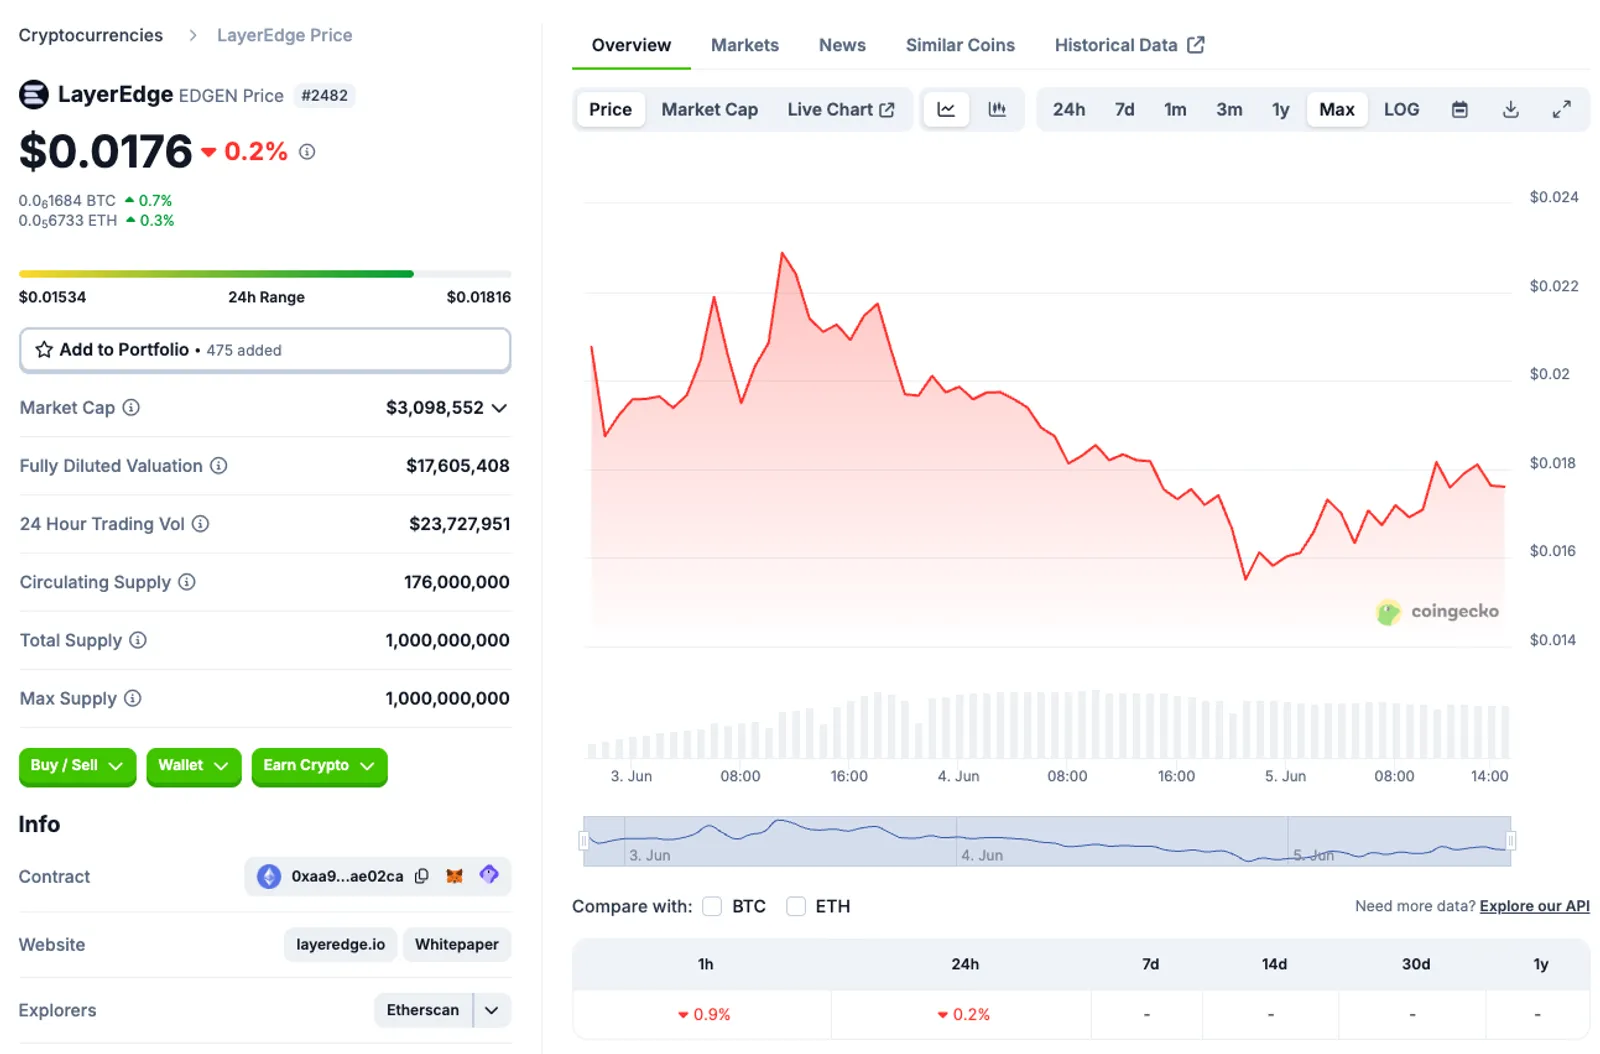1600x1054 pixels.
Task: Select the Market Cap chart tab
Action: (710, 110)
